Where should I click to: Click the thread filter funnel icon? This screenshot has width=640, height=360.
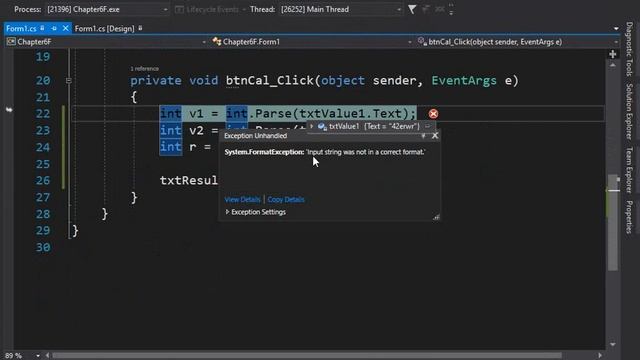coord(412,9)
